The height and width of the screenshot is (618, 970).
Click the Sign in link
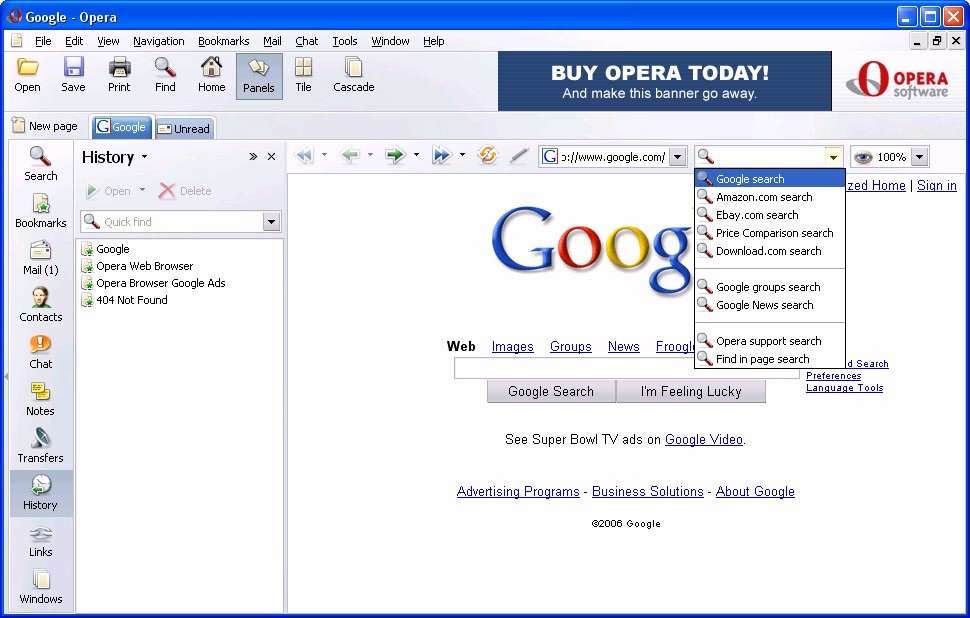tap(937, 185)
